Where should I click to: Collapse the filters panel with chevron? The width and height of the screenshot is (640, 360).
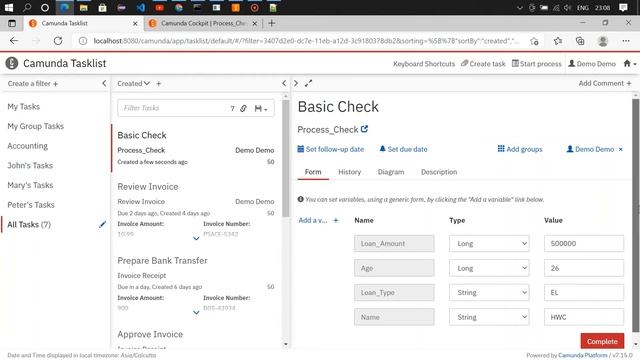click(x=104, y=83)
